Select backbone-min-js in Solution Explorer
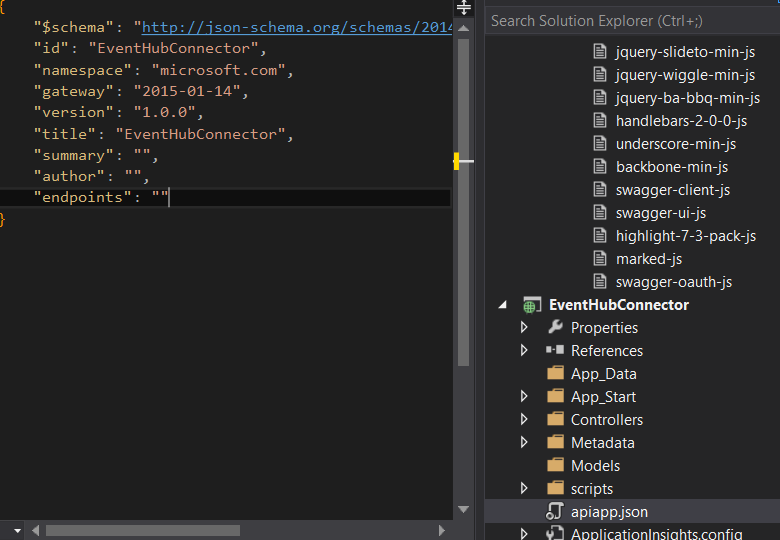The width and height of the screenshot is (780, 540). click(671, 167)
